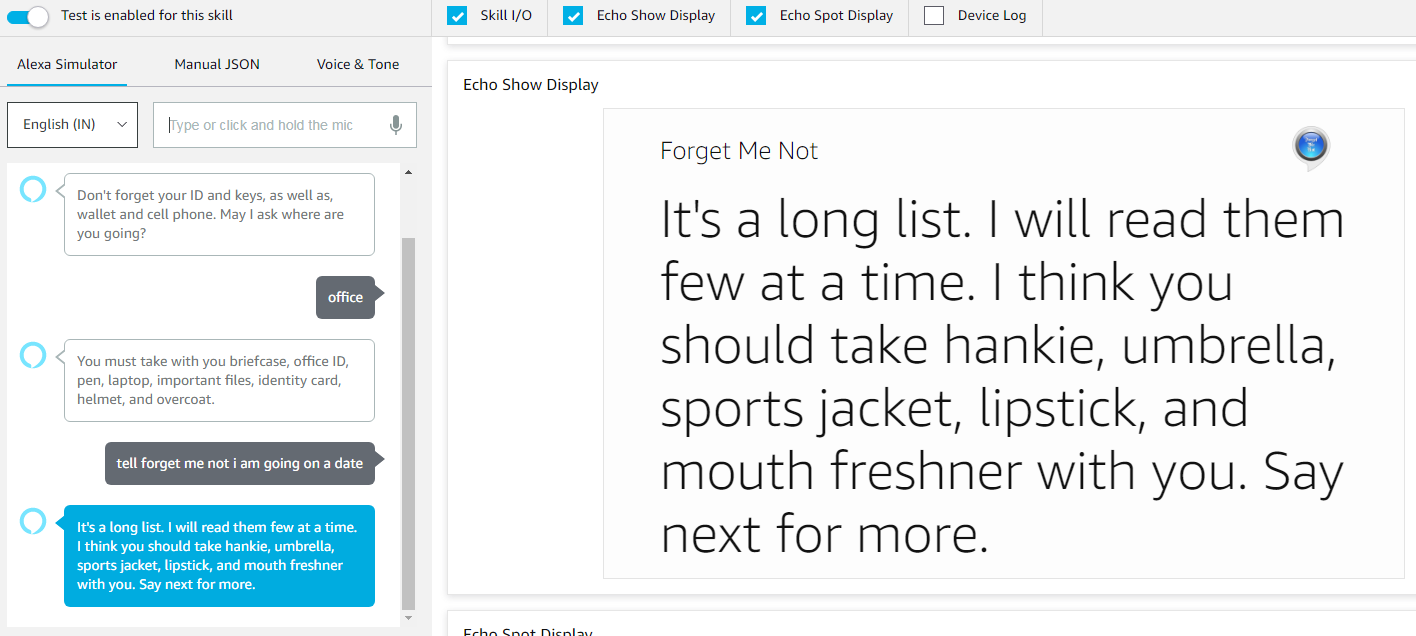Uncheck the Echo Spot Display checkbox
This screenshot has height=636, width=1416.
[x=756, y=16]
